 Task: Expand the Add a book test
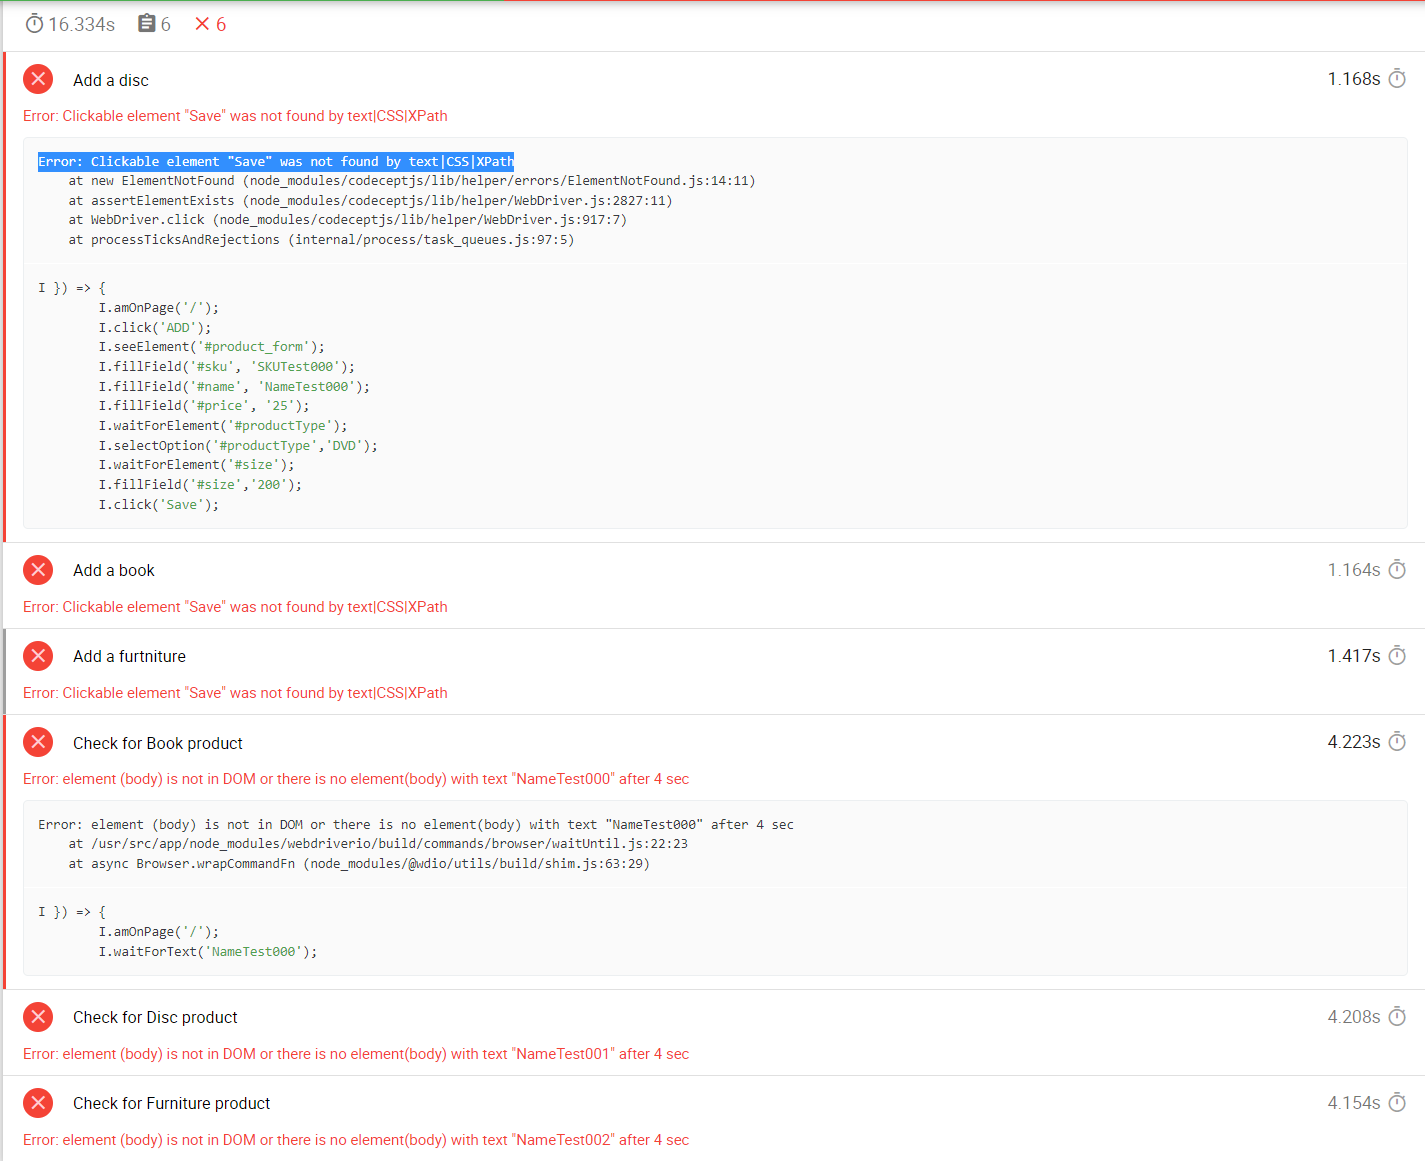(114, 570)
